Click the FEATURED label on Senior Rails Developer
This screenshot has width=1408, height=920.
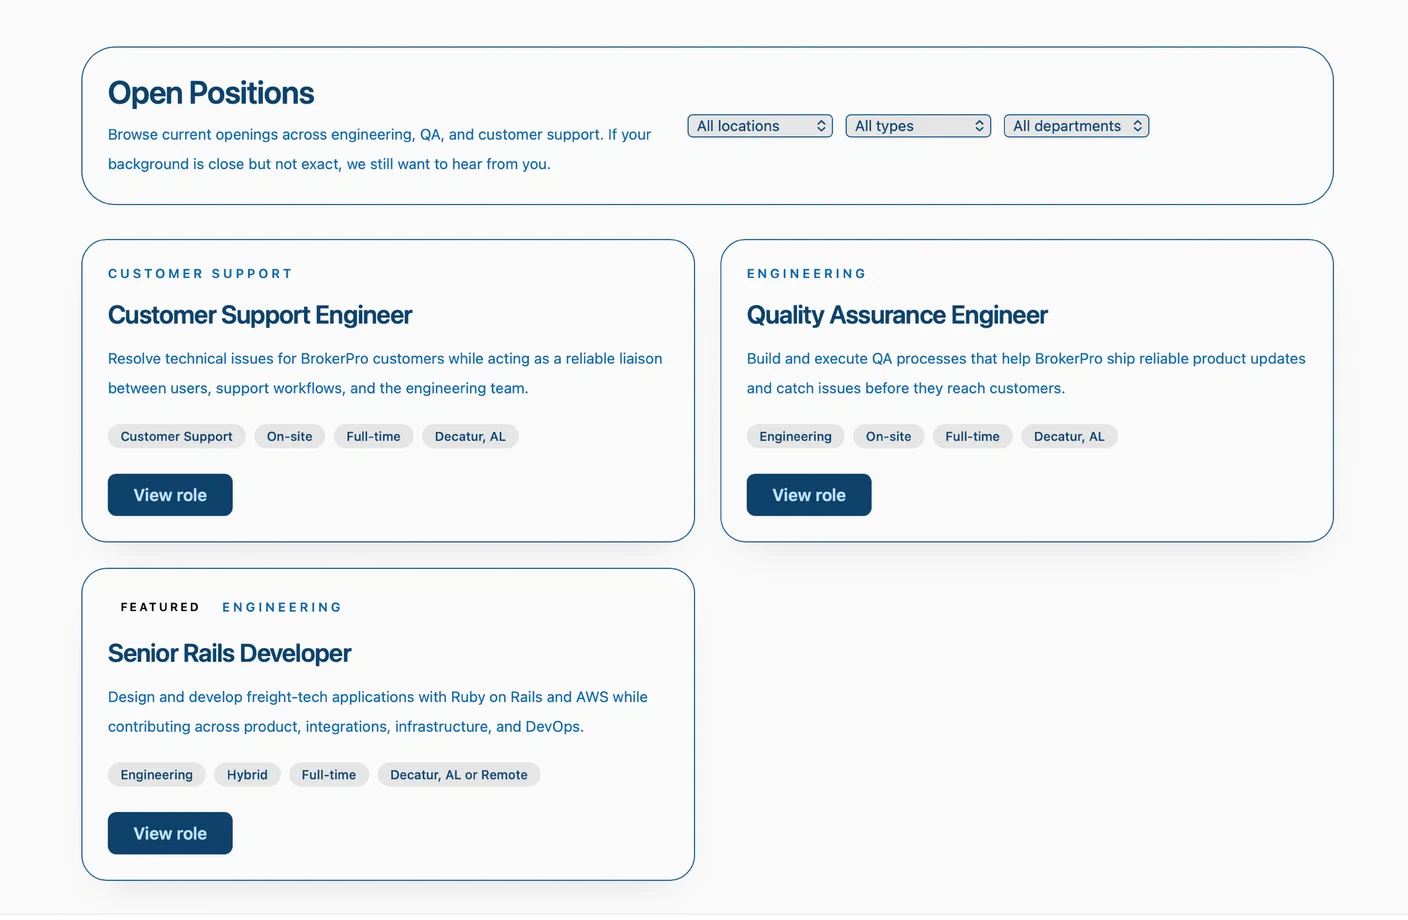click(x=160, y=607)
